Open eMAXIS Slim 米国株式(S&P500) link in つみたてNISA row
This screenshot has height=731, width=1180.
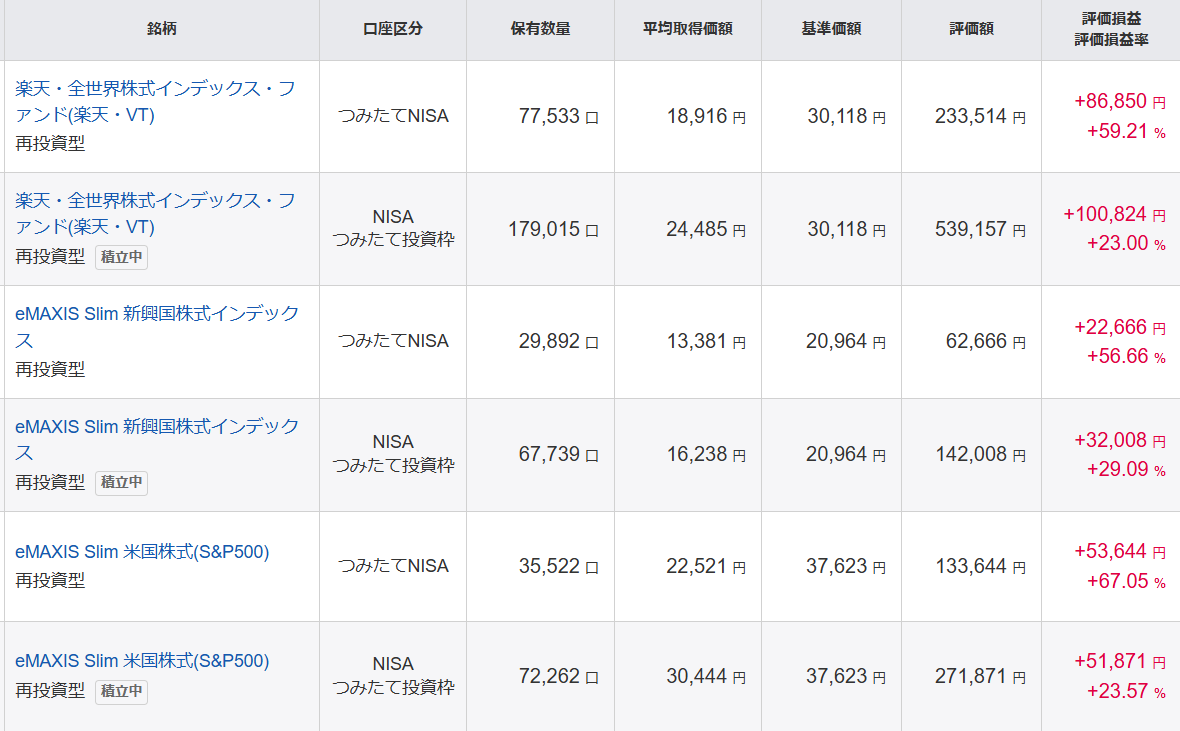142,552
